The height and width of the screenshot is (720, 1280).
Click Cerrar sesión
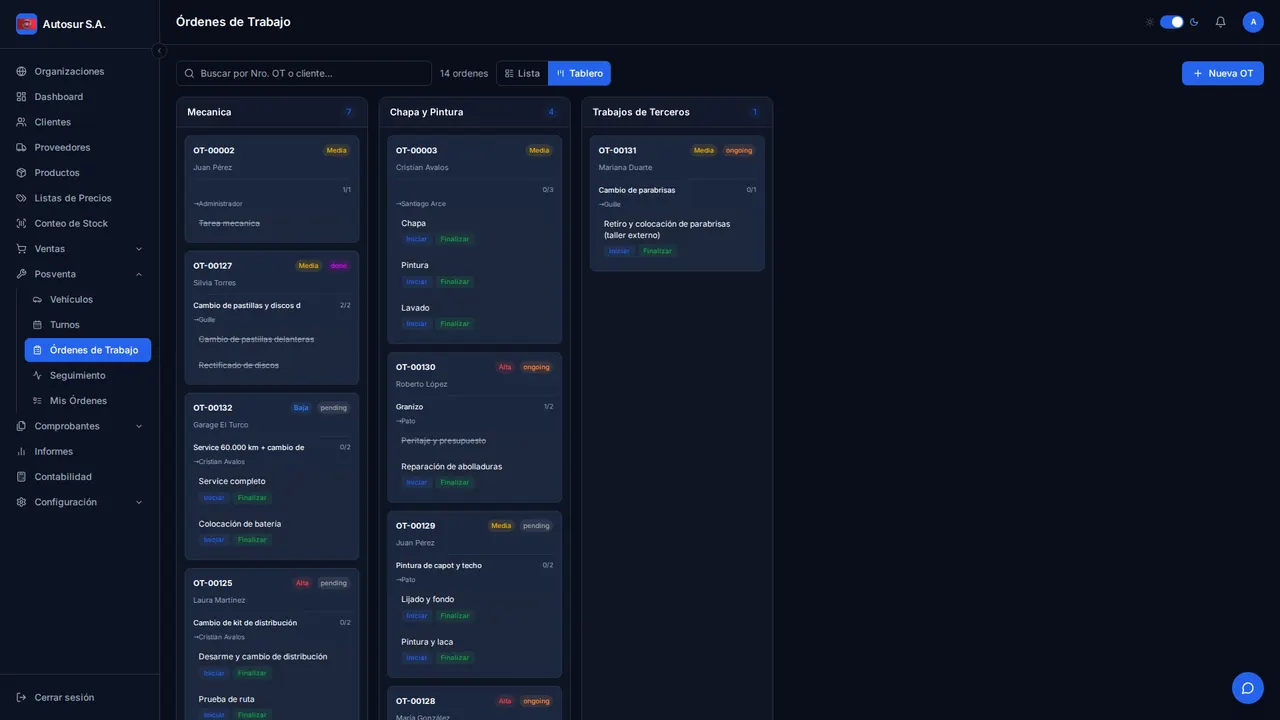80,697
